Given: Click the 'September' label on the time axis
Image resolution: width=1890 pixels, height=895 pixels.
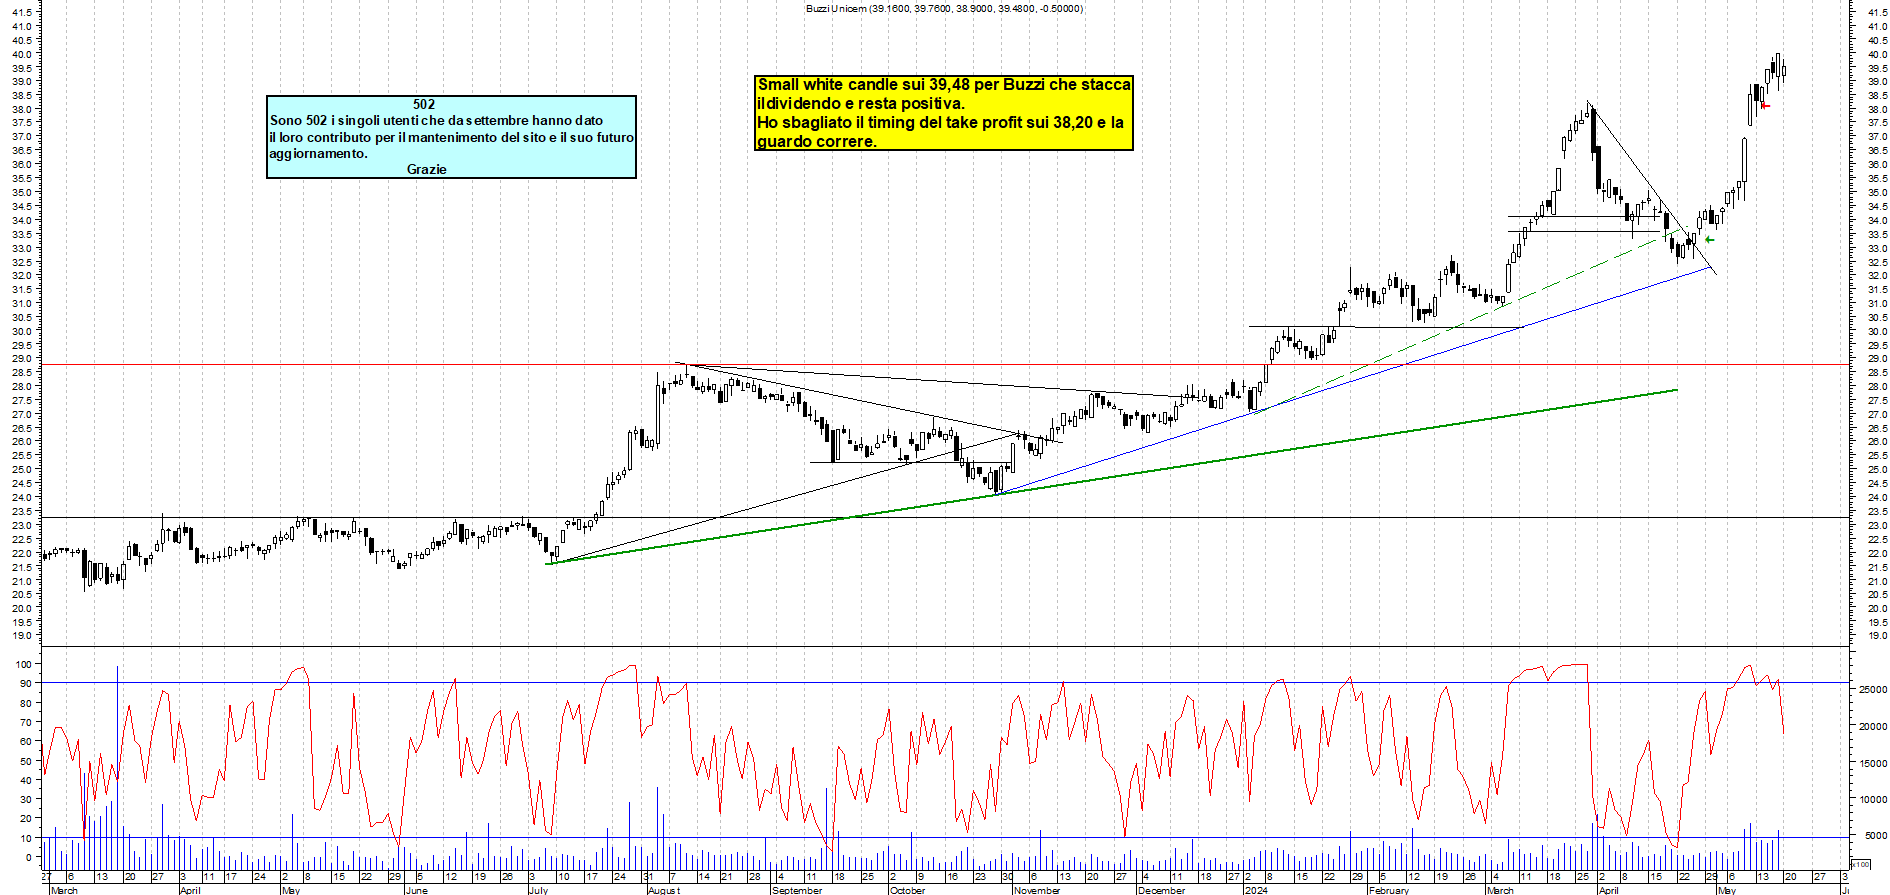Looking at the screenshot, I should pyautogui.click(x=797, y=890).
